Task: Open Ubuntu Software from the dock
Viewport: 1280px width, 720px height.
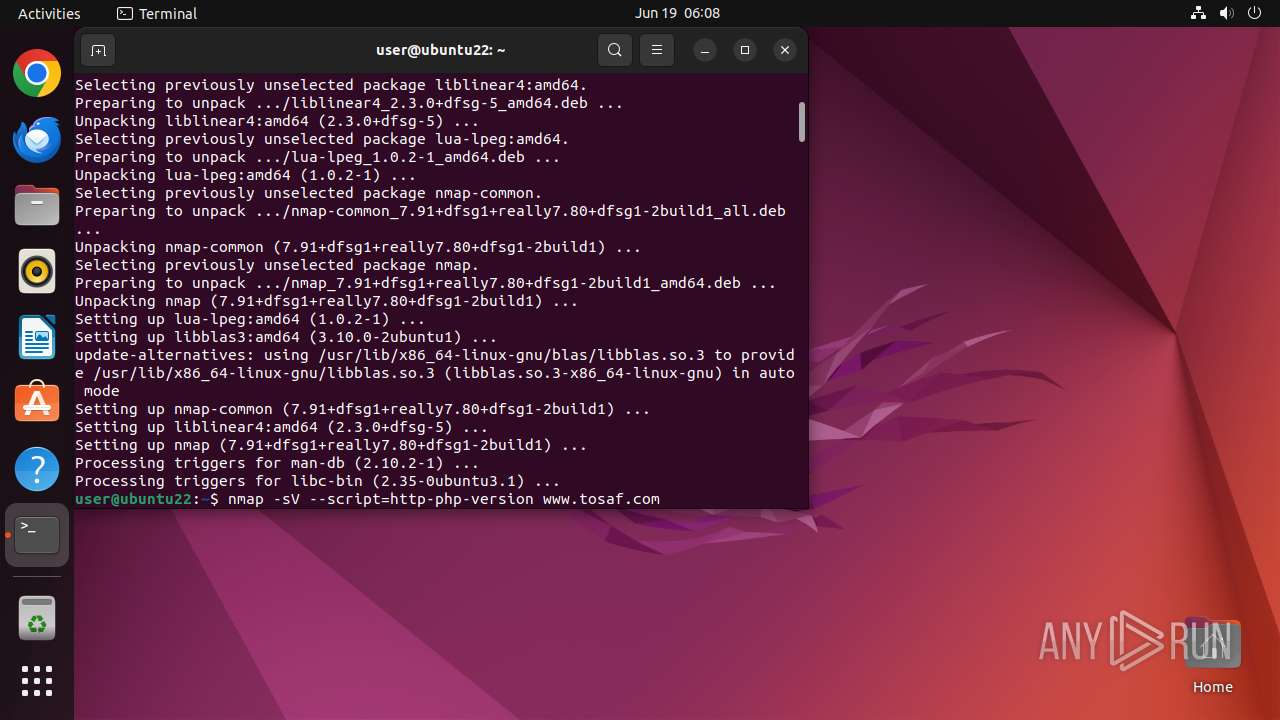Action: point(37,403)
